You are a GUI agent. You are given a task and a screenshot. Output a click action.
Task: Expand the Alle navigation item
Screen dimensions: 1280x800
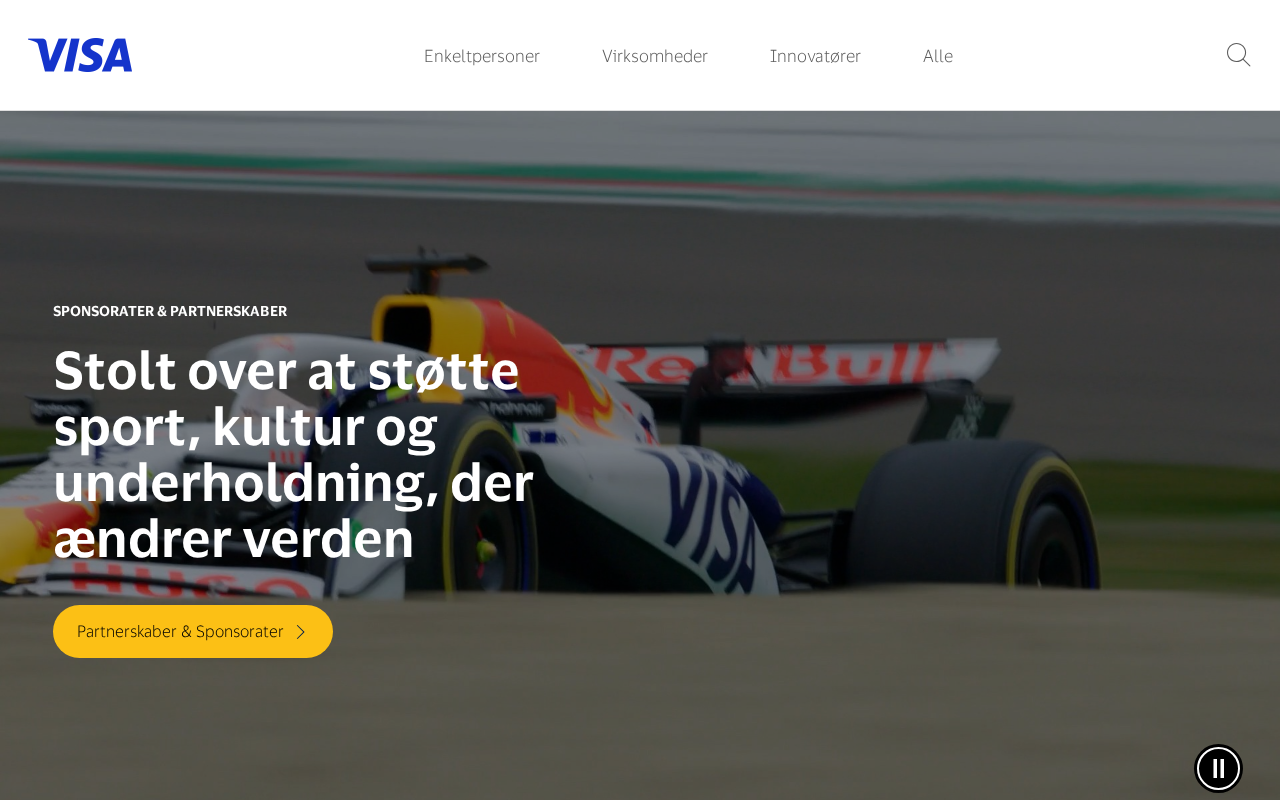point(938,56)
